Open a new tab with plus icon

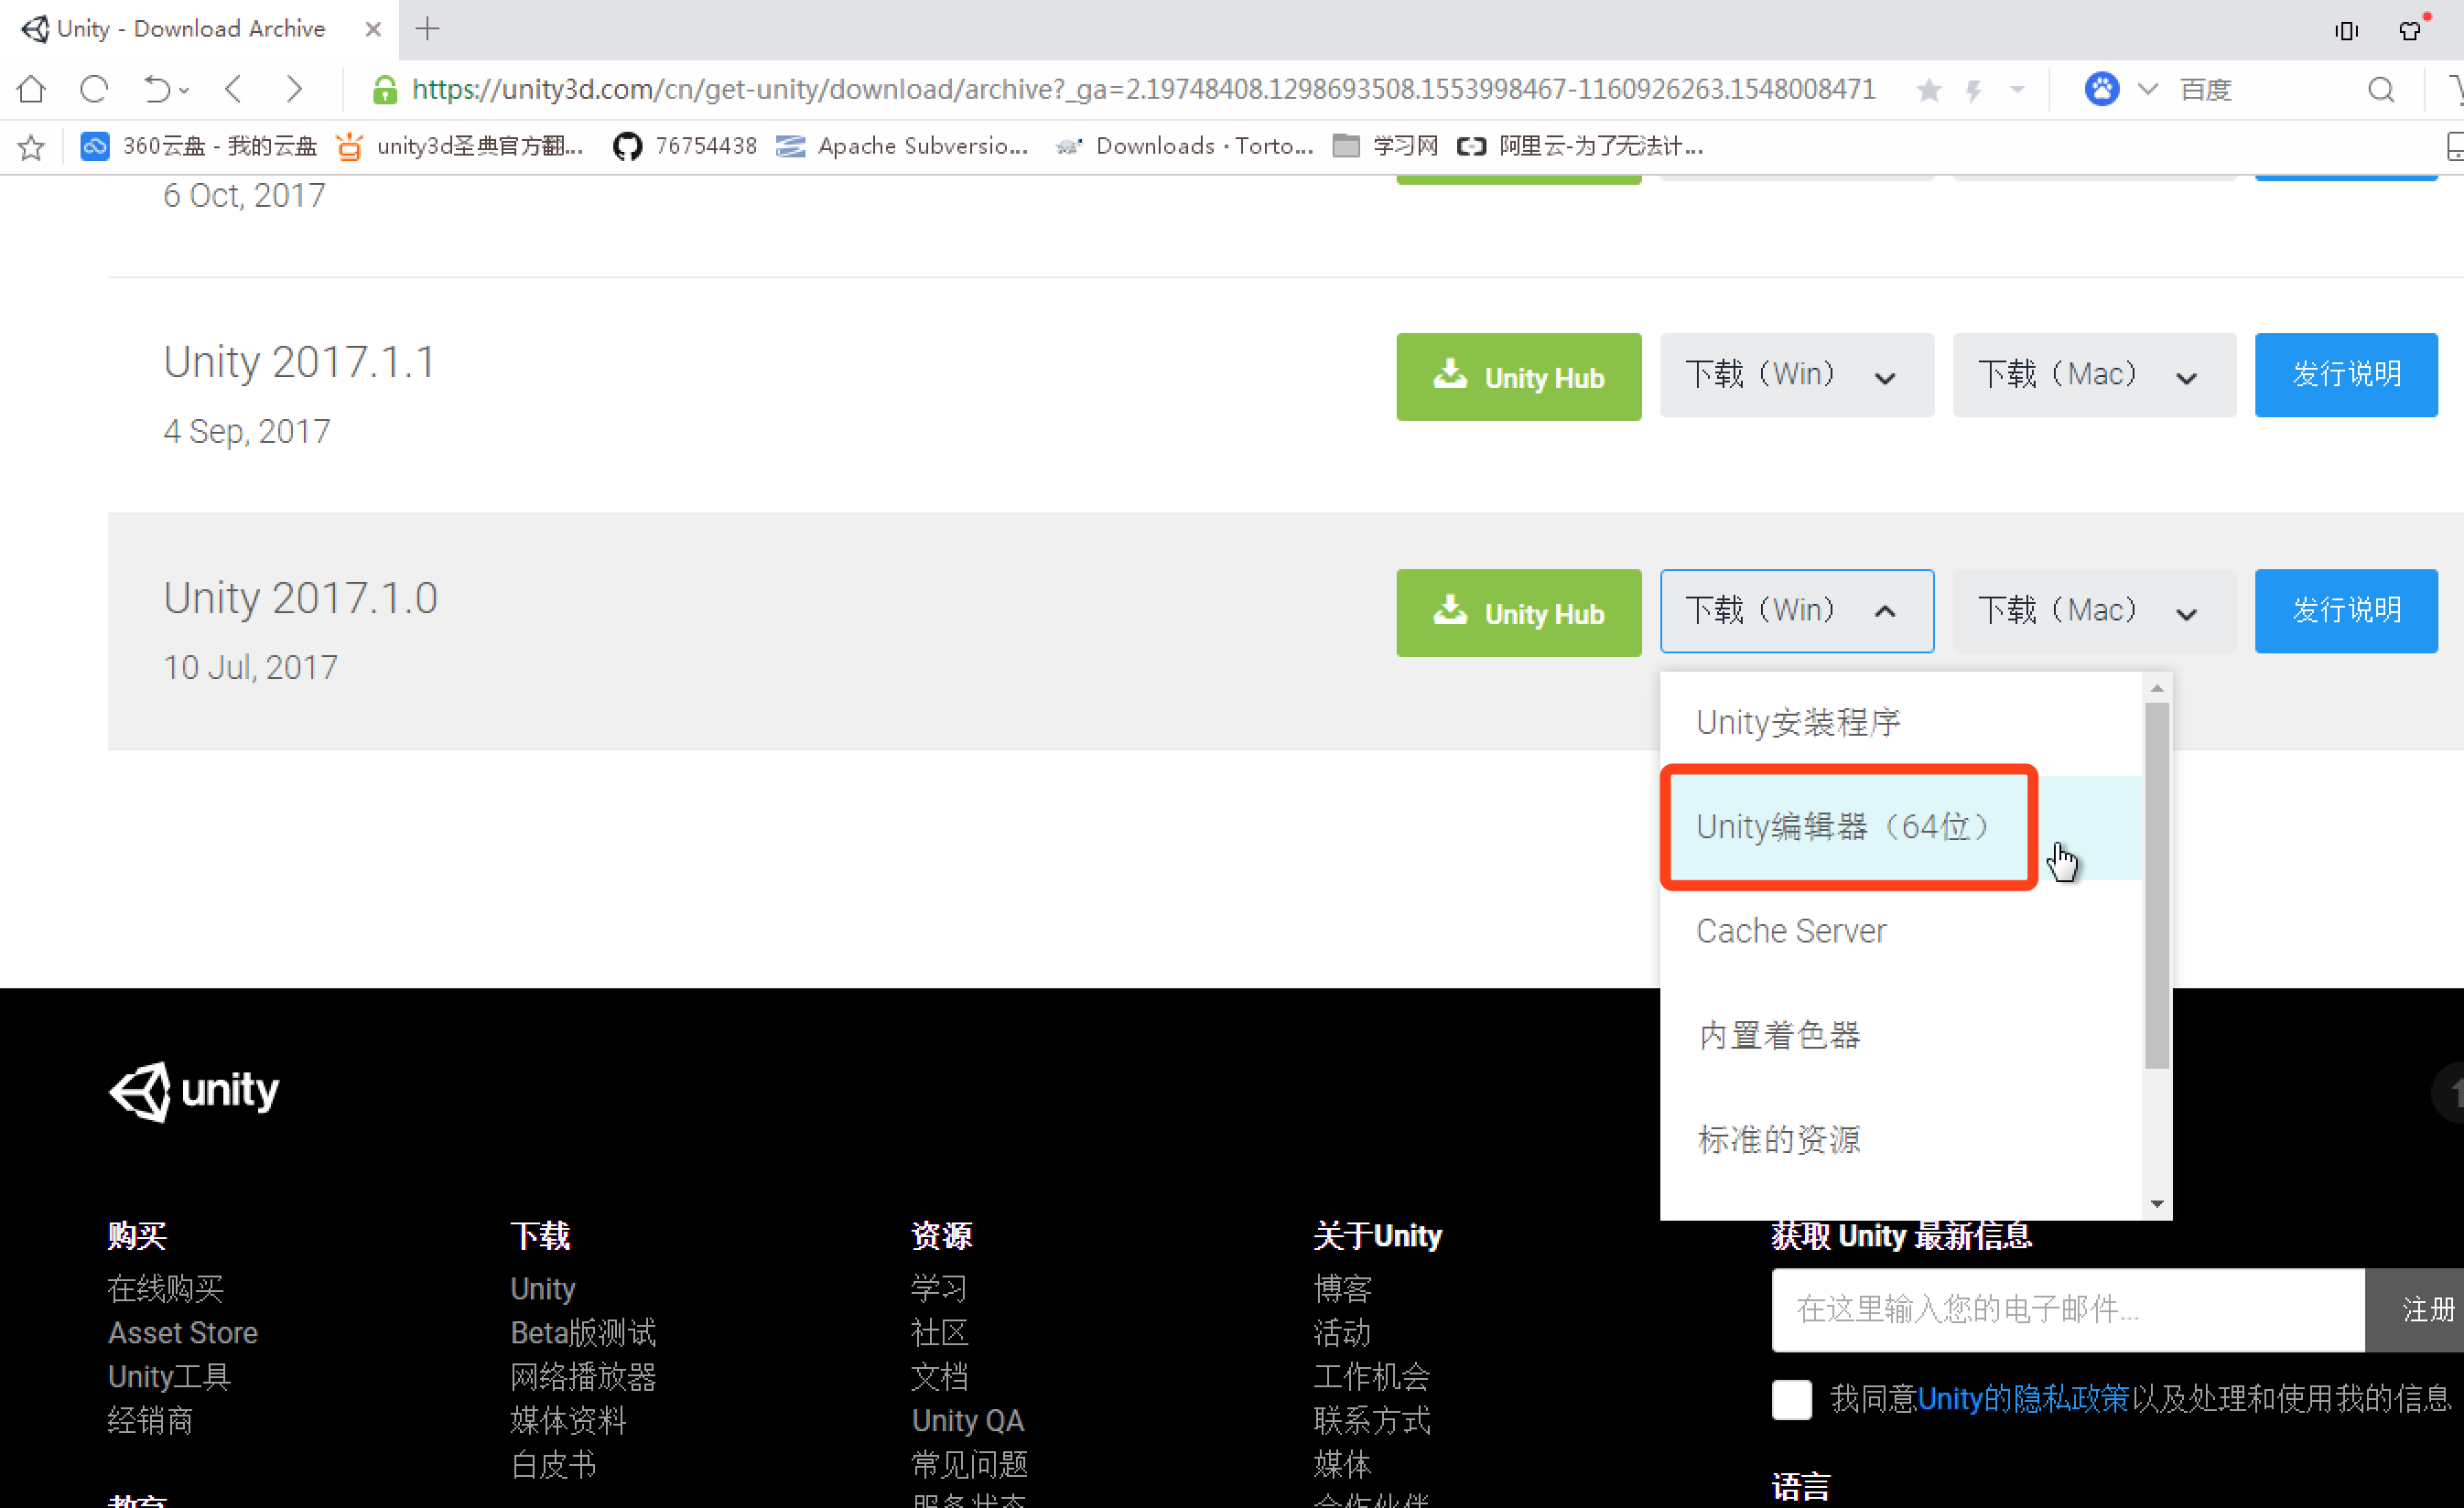(427, 29)
